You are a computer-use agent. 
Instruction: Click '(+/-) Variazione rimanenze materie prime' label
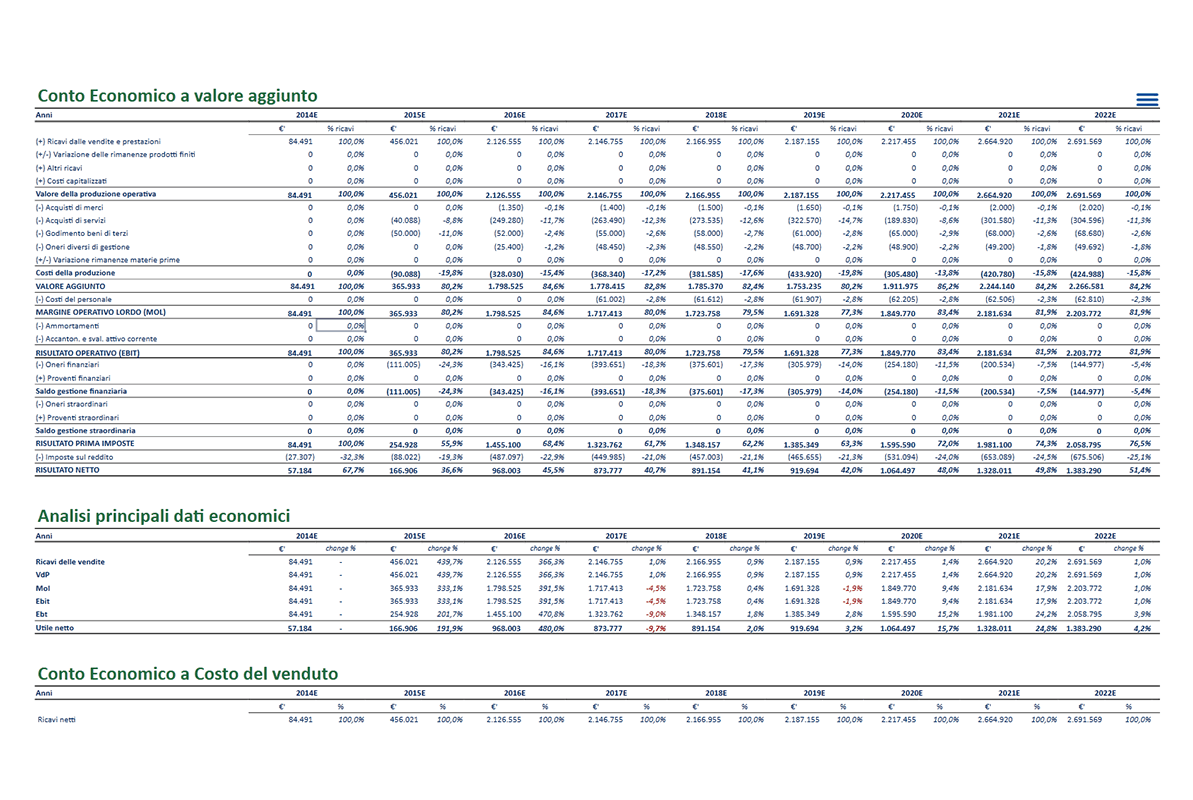click(x=107, y=260)
